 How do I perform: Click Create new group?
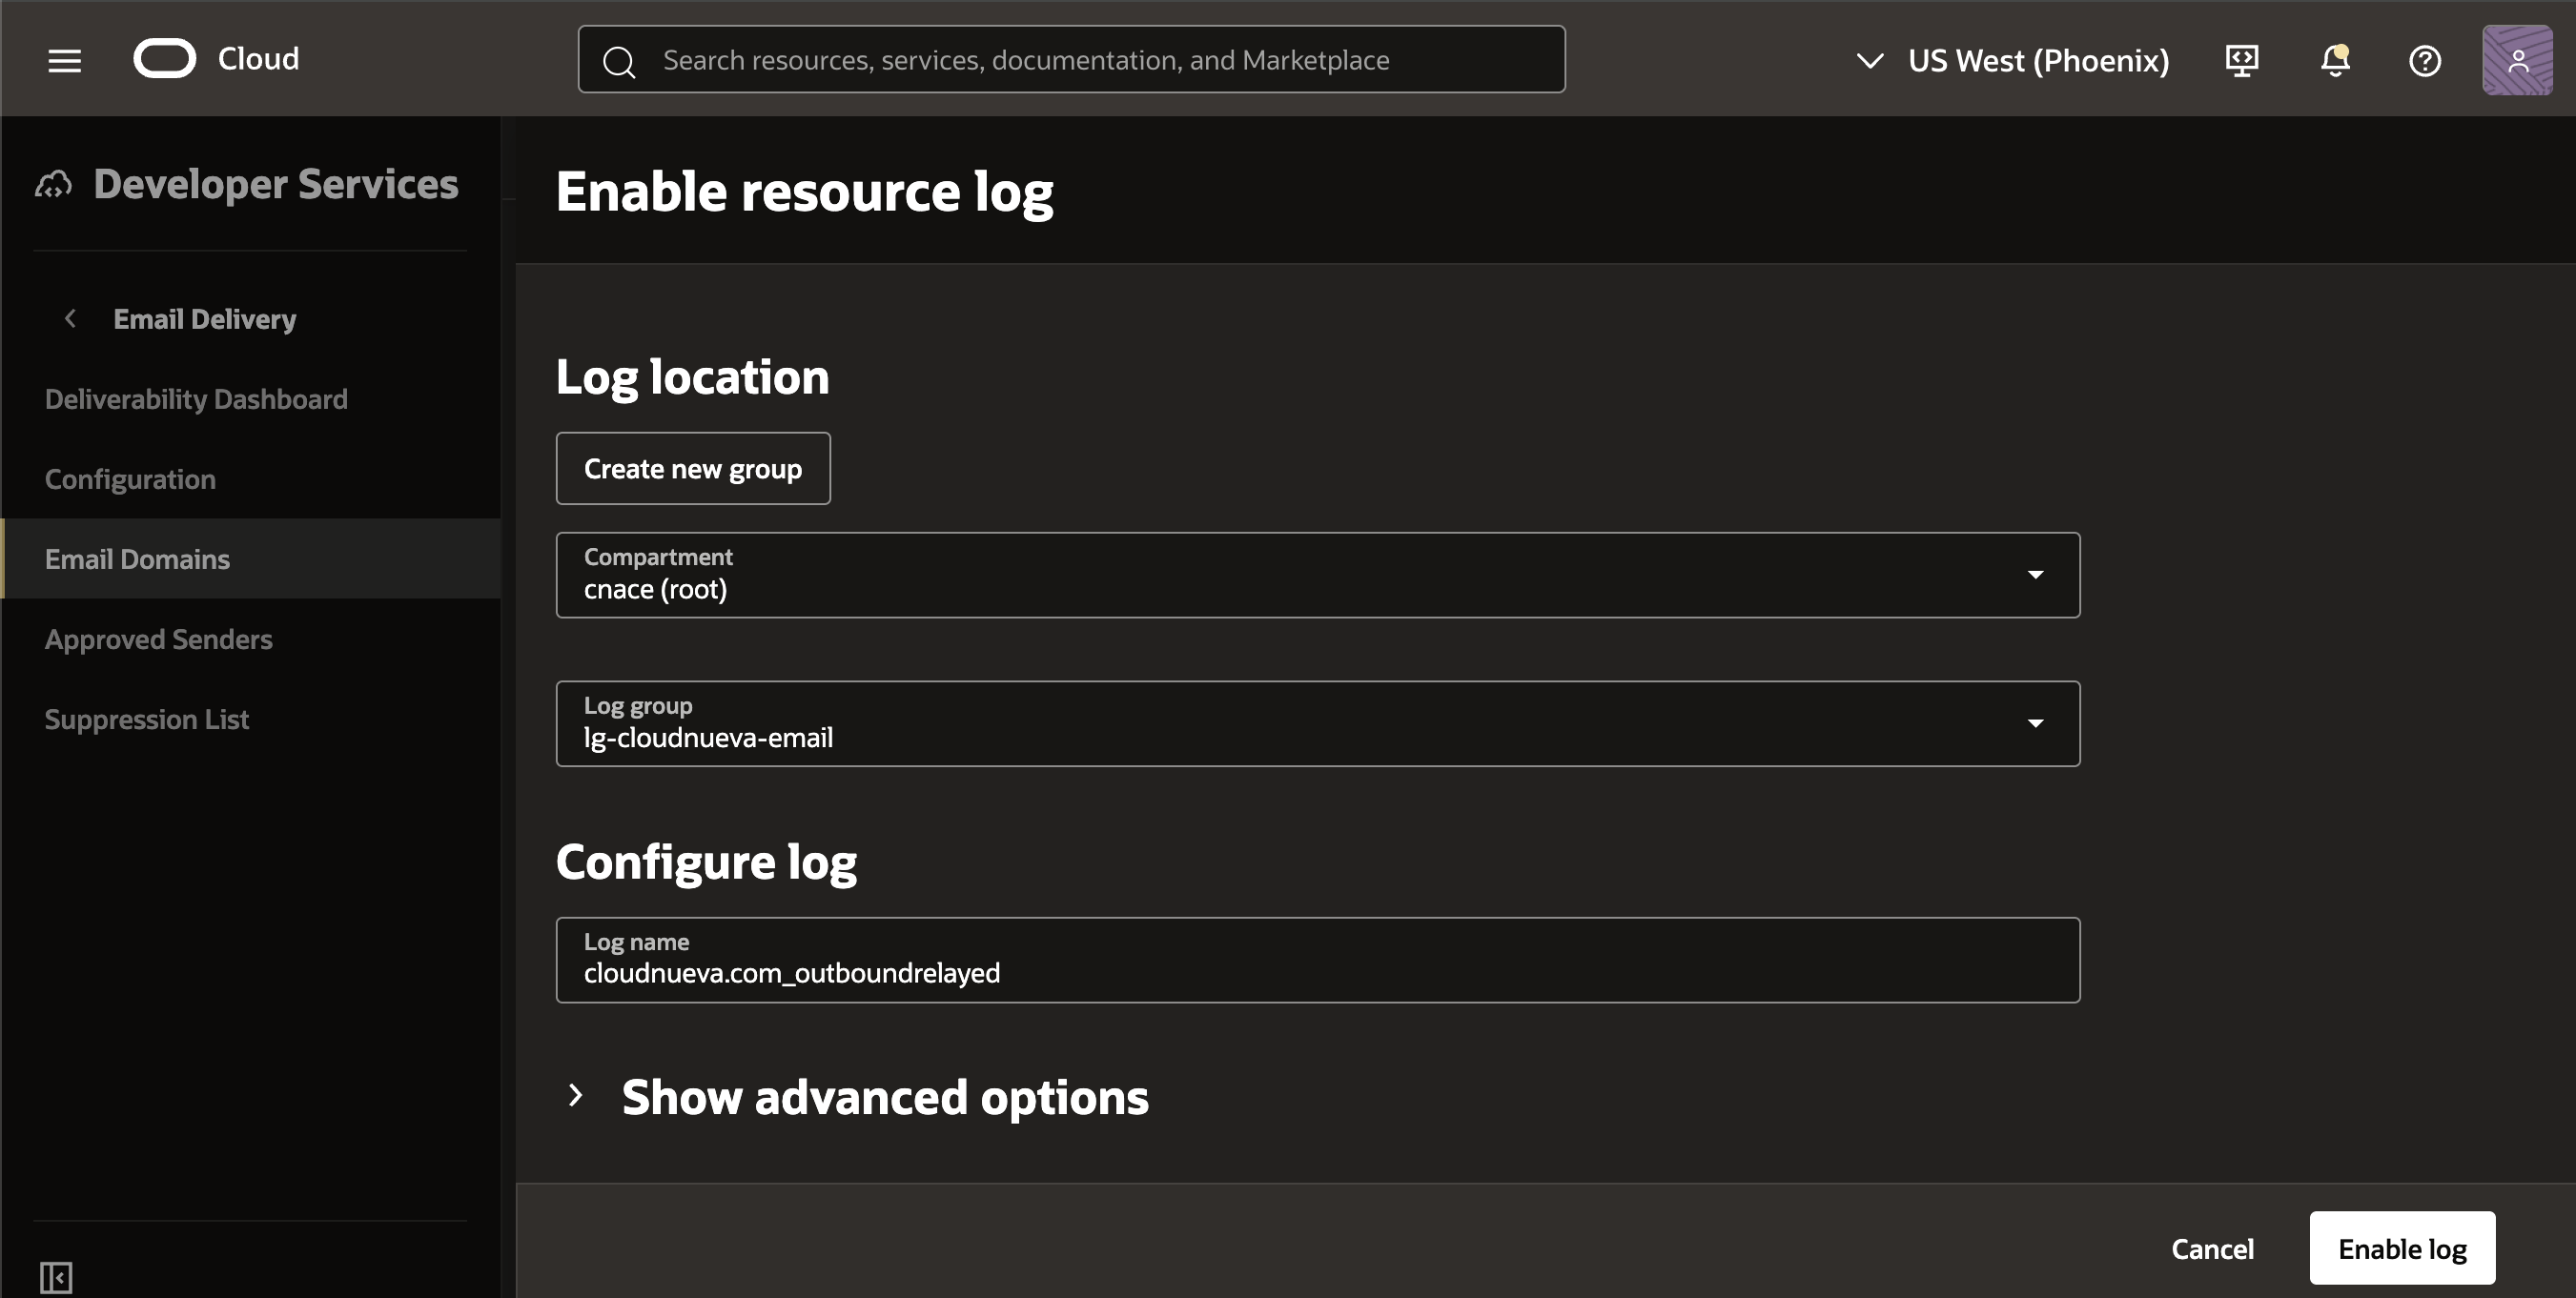(693, 468)
